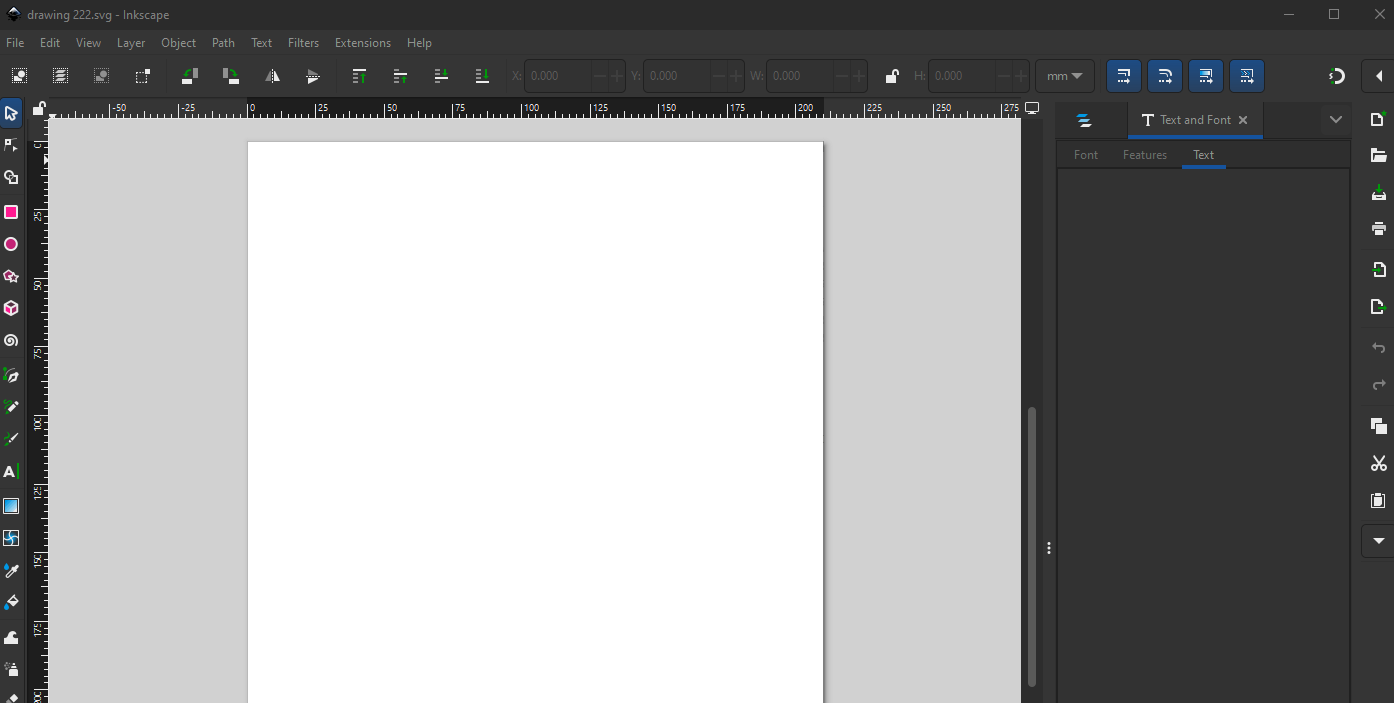Switch to the Node editing tool
Screen dimensions: 1394x703
[11, 144]
